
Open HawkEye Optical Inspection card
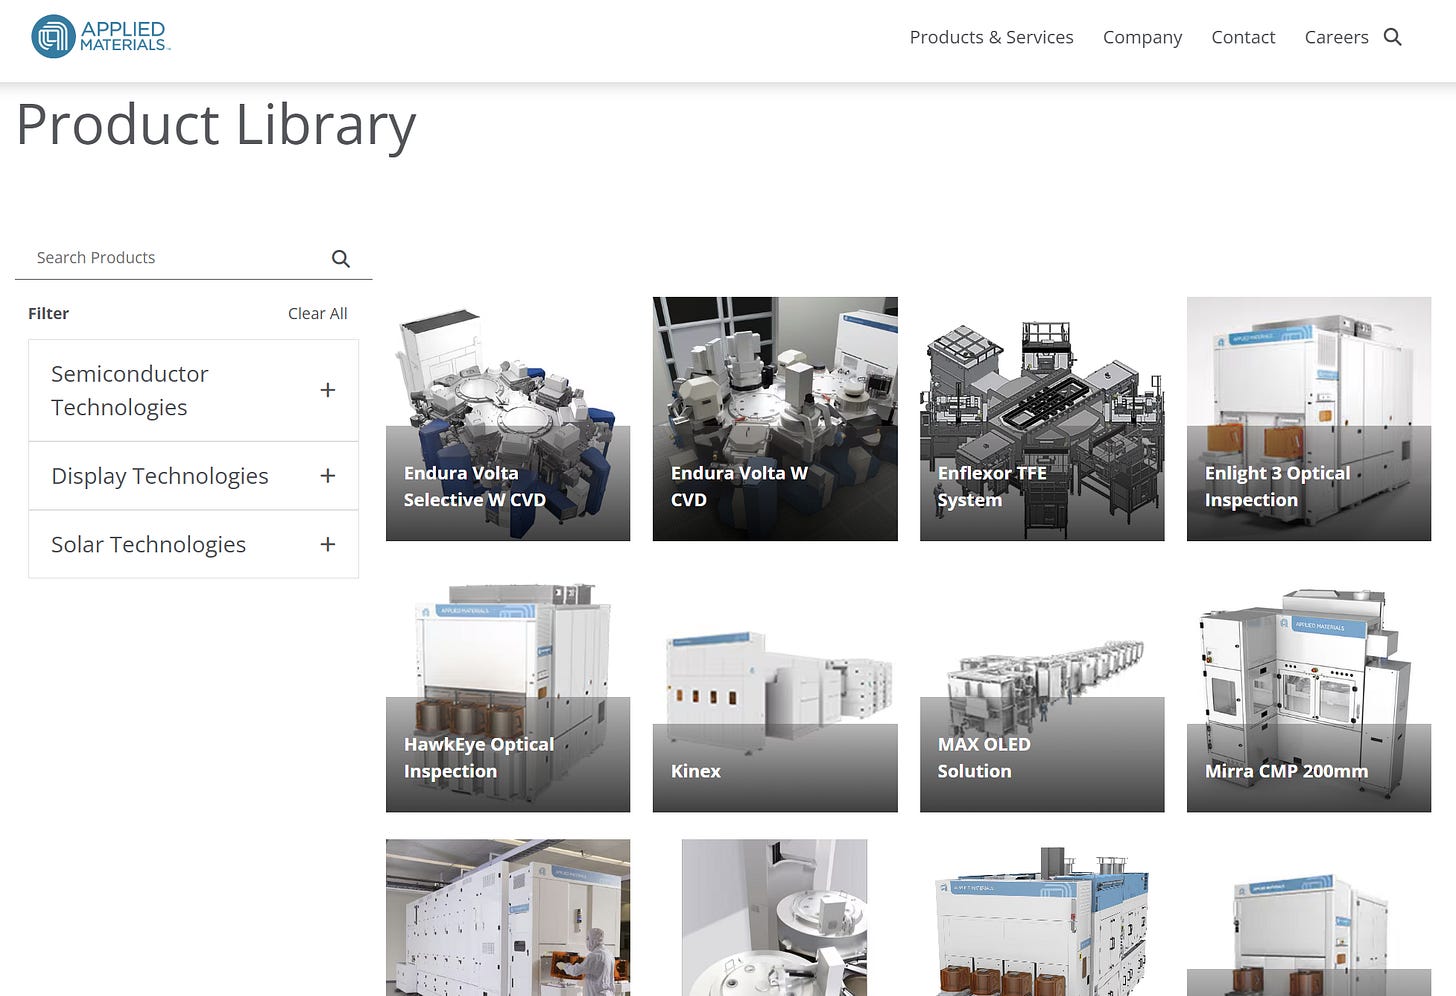(x=508, y=690)
